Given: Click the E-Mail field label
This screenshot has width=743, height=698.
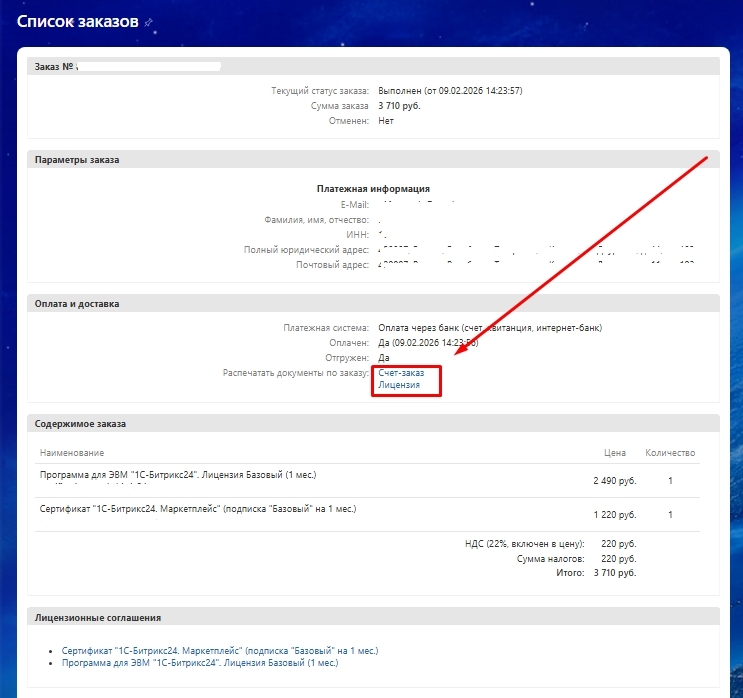Looking at the screenshot, I should (354, 205).
